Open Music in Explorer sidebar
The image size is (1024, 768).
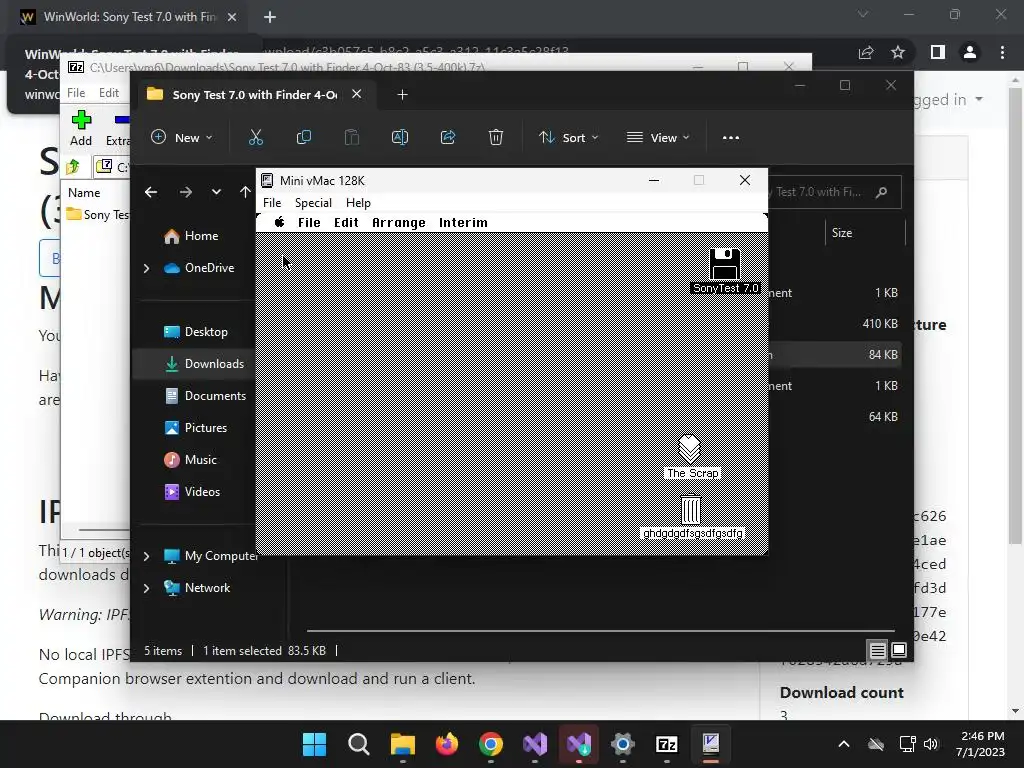click(x=191, y=460)
